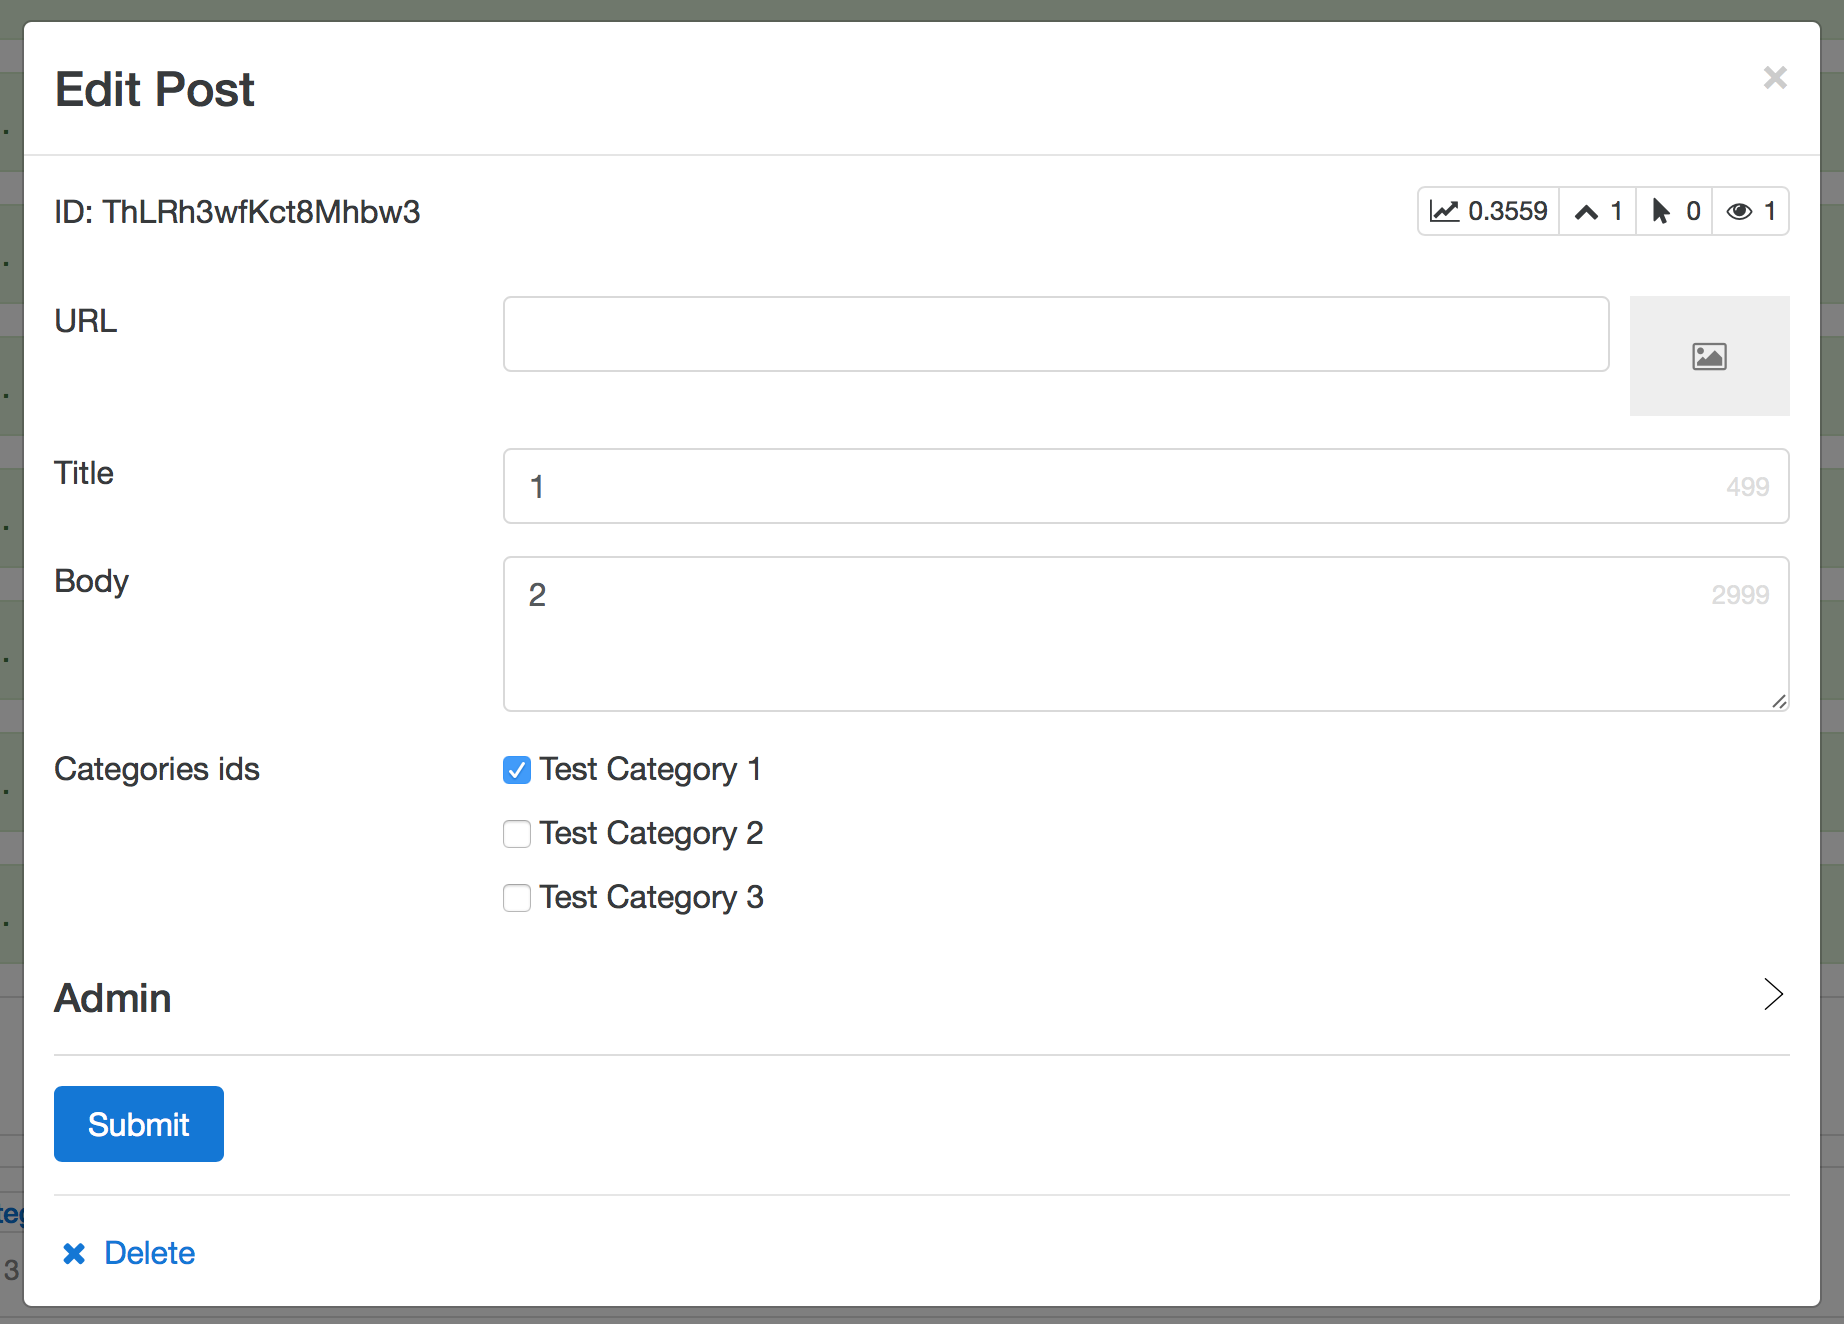Close the Edit Post dialog
1844x1324 pixels.
1775,77
